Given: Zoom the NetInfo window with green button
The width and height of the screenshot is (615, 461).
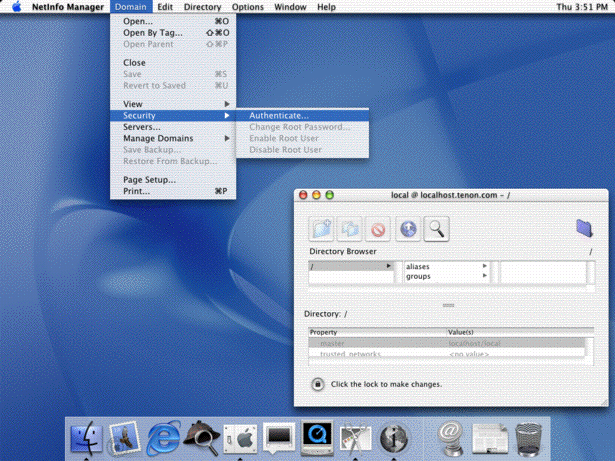Looking at the screenshot, I should click(329, 195).
